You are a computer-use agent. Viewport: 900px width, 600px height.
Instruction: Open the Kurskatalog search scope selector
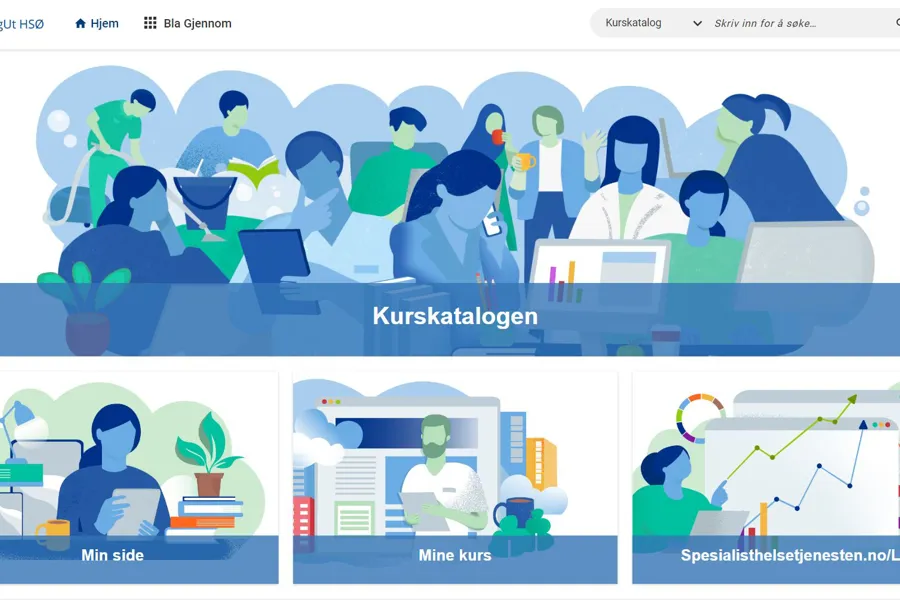653,23
